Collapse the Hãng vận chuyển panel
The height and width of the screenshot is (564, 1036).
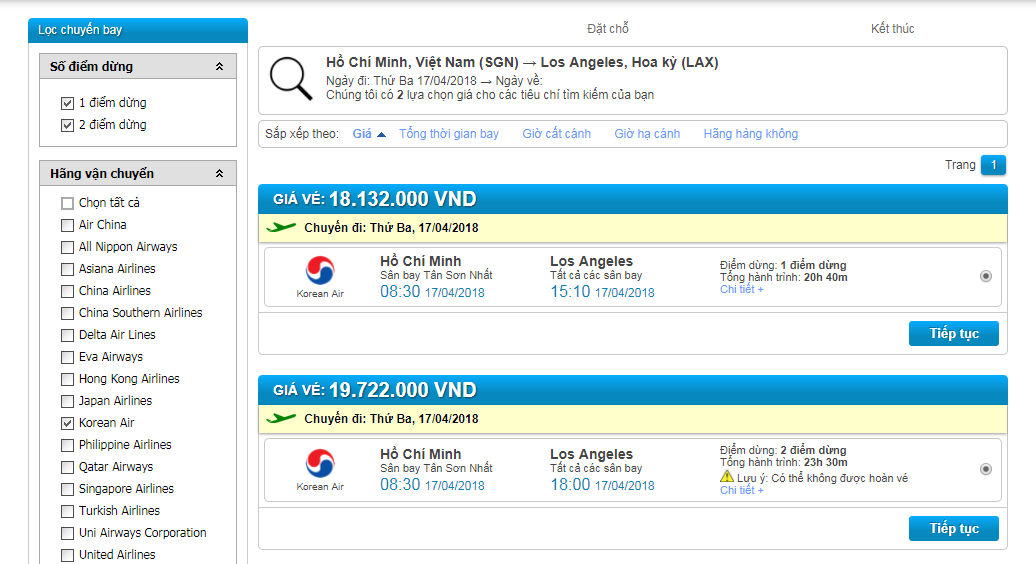click(219, 174)
